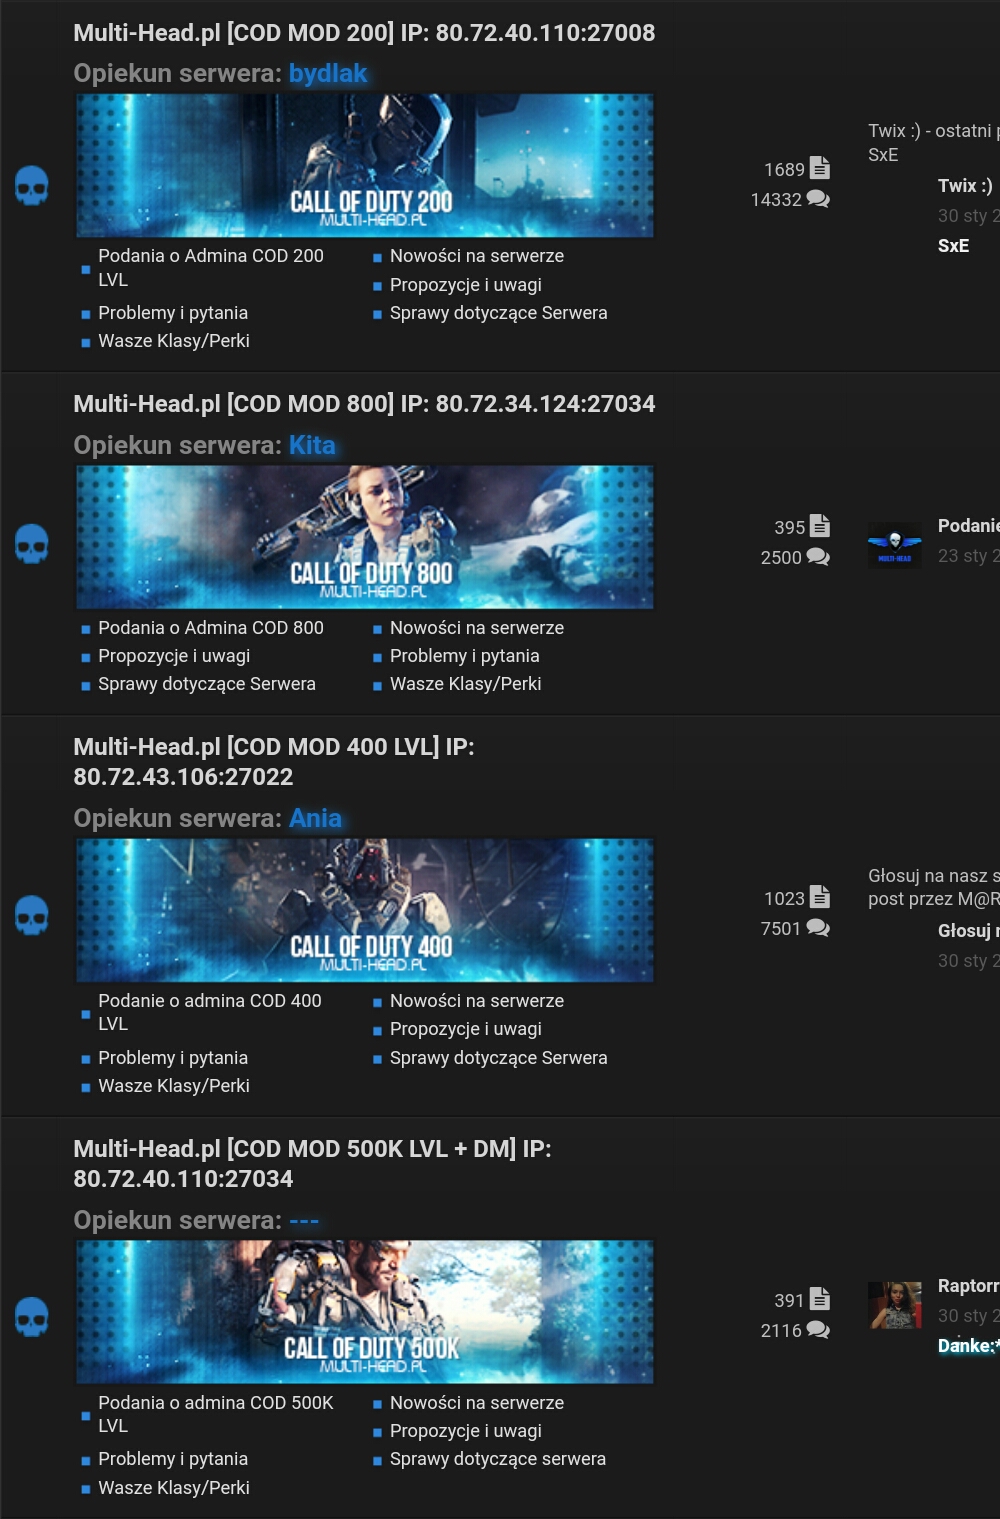Screen dimensions: 1000x1519
Task: Open the Call of Duty 200 banner
Action: click(365, 166)
